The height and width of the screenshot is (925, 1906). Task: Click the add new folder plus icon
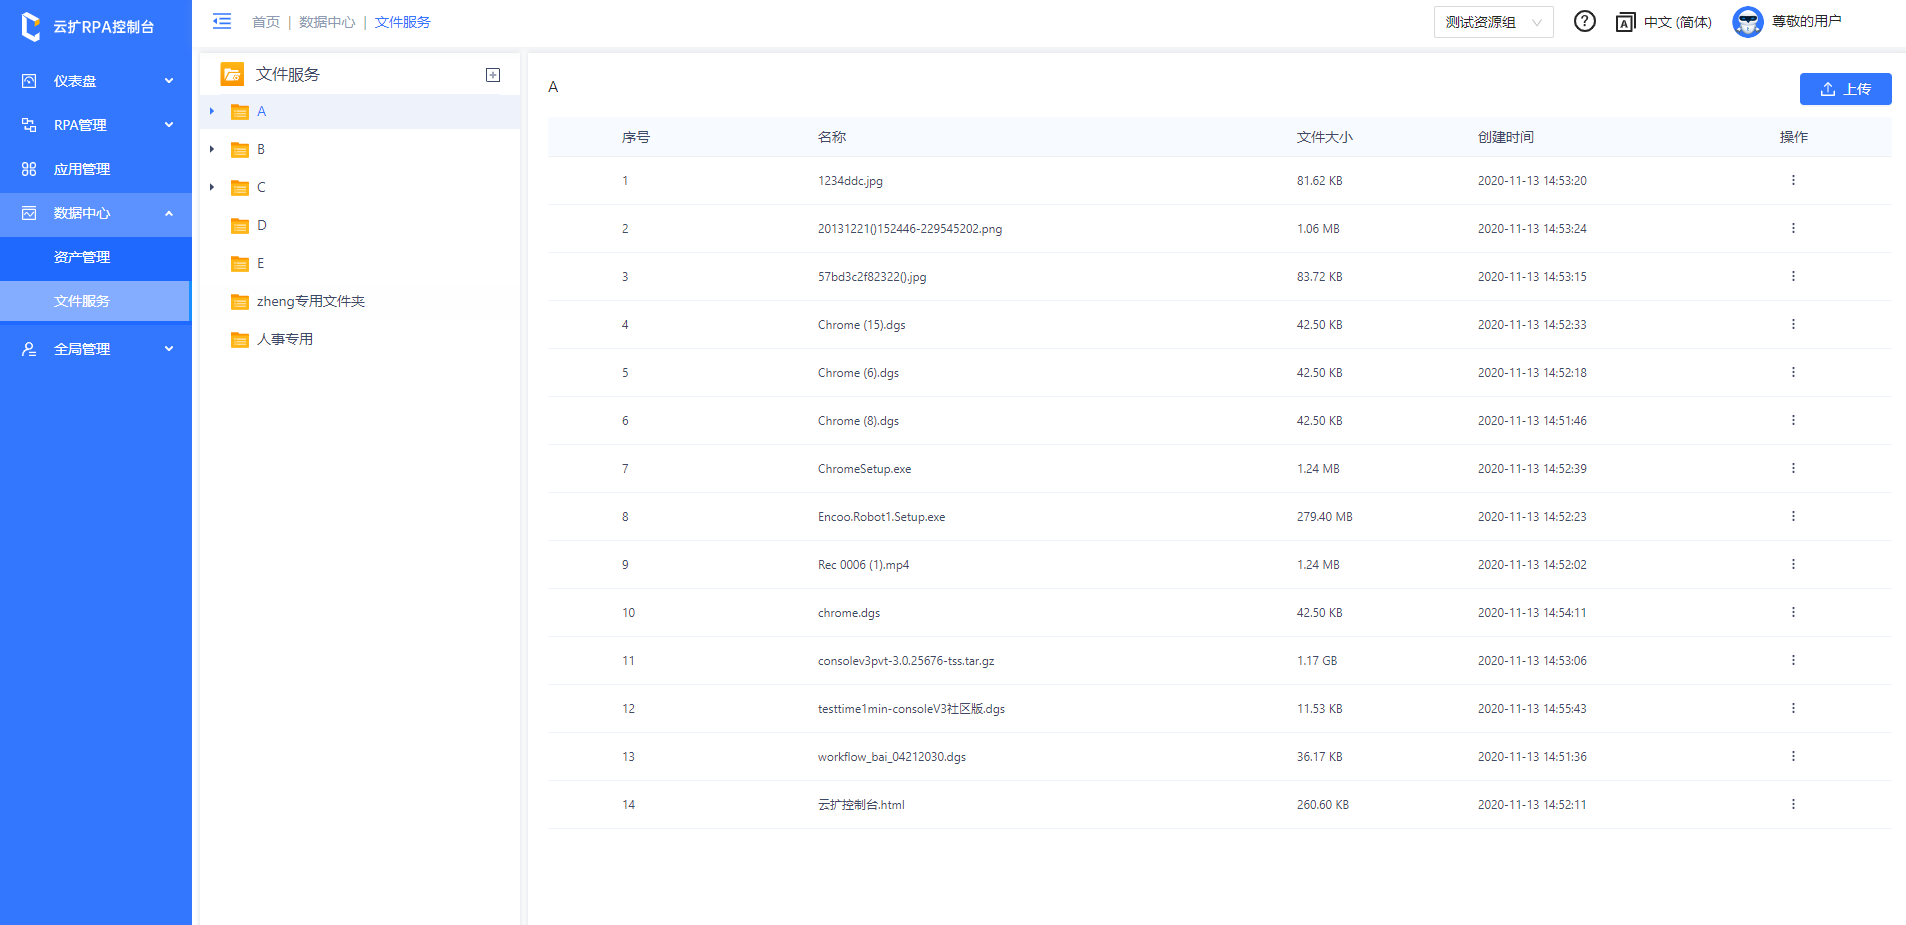tap(493, 75)
